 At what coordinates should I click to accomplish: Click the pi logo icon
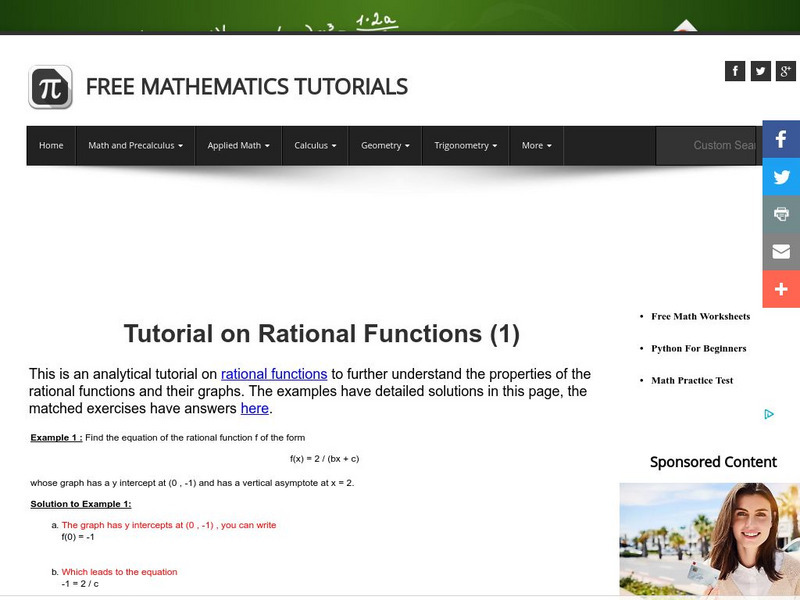pyautogui.click(x=50, y=87)
